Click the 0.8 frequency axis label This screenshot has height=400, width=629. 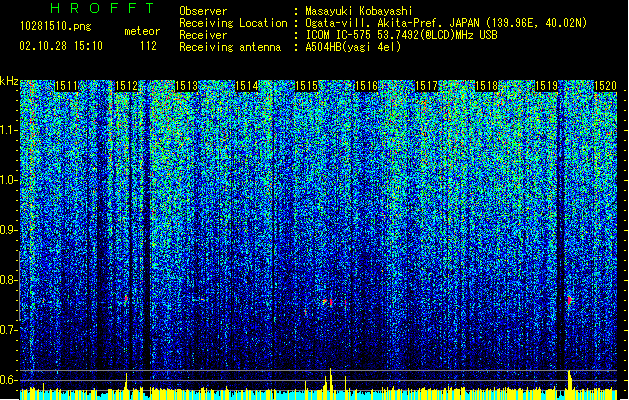[x=9, y=280]
